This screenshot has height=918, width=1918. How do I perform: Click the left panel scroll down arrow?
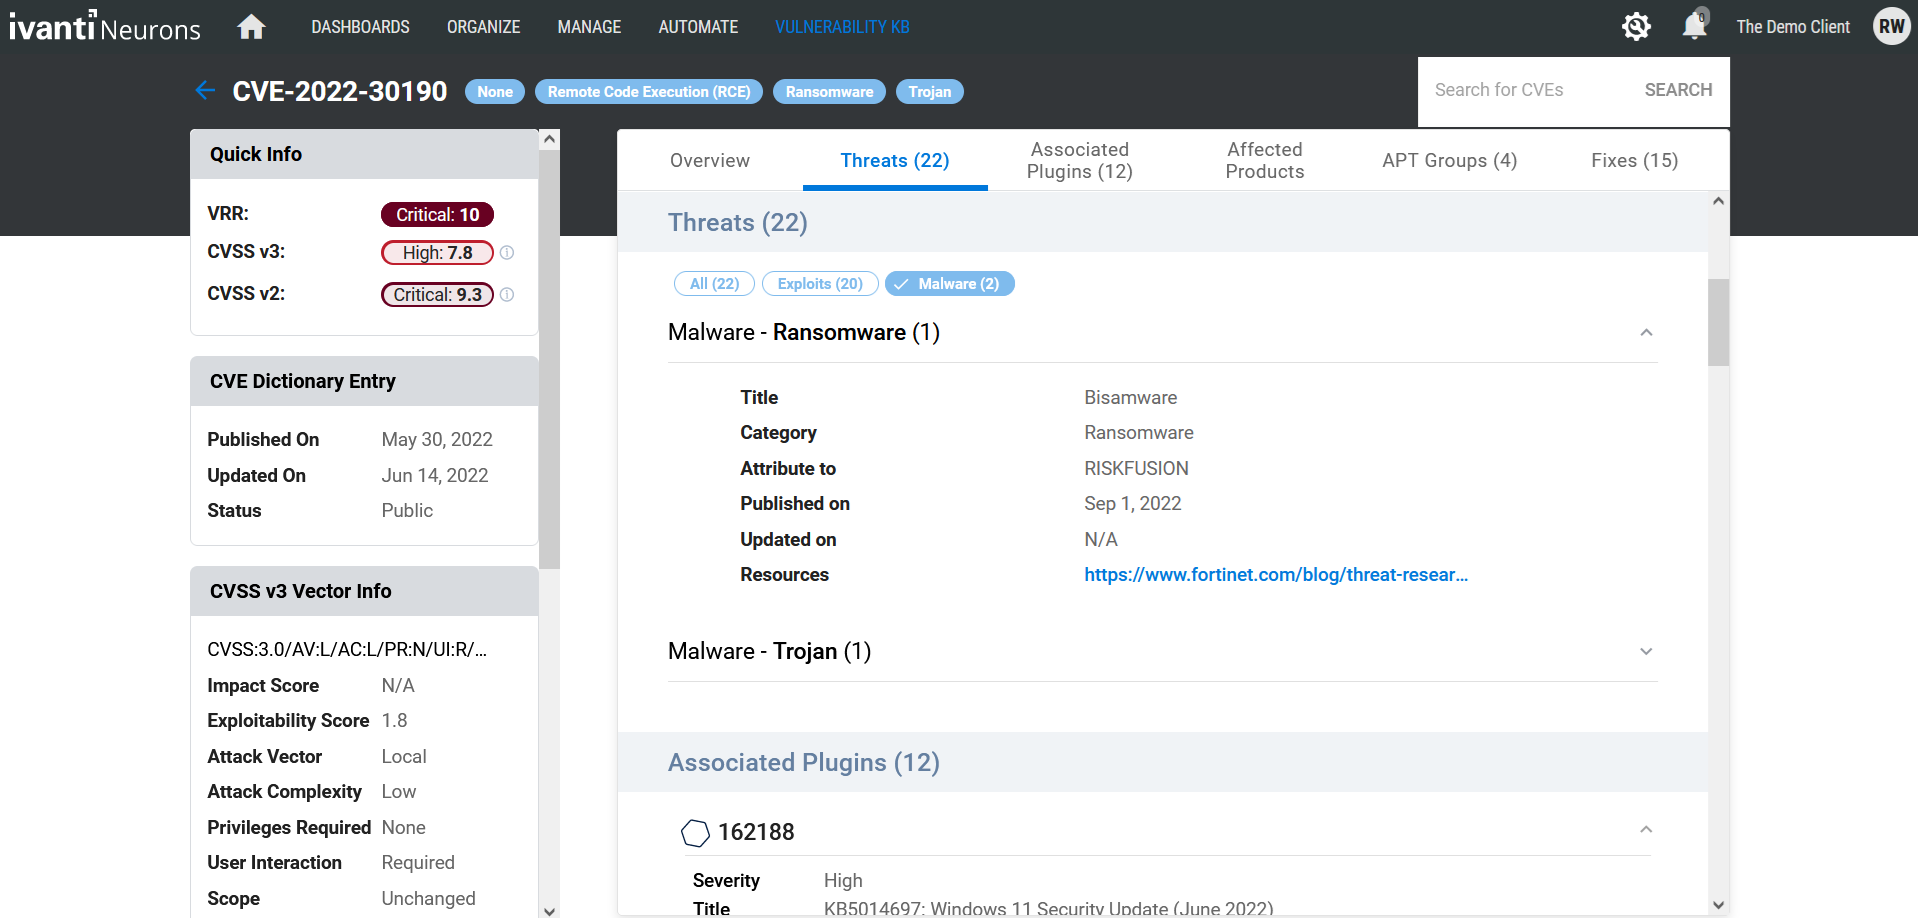tap(549, 910)
